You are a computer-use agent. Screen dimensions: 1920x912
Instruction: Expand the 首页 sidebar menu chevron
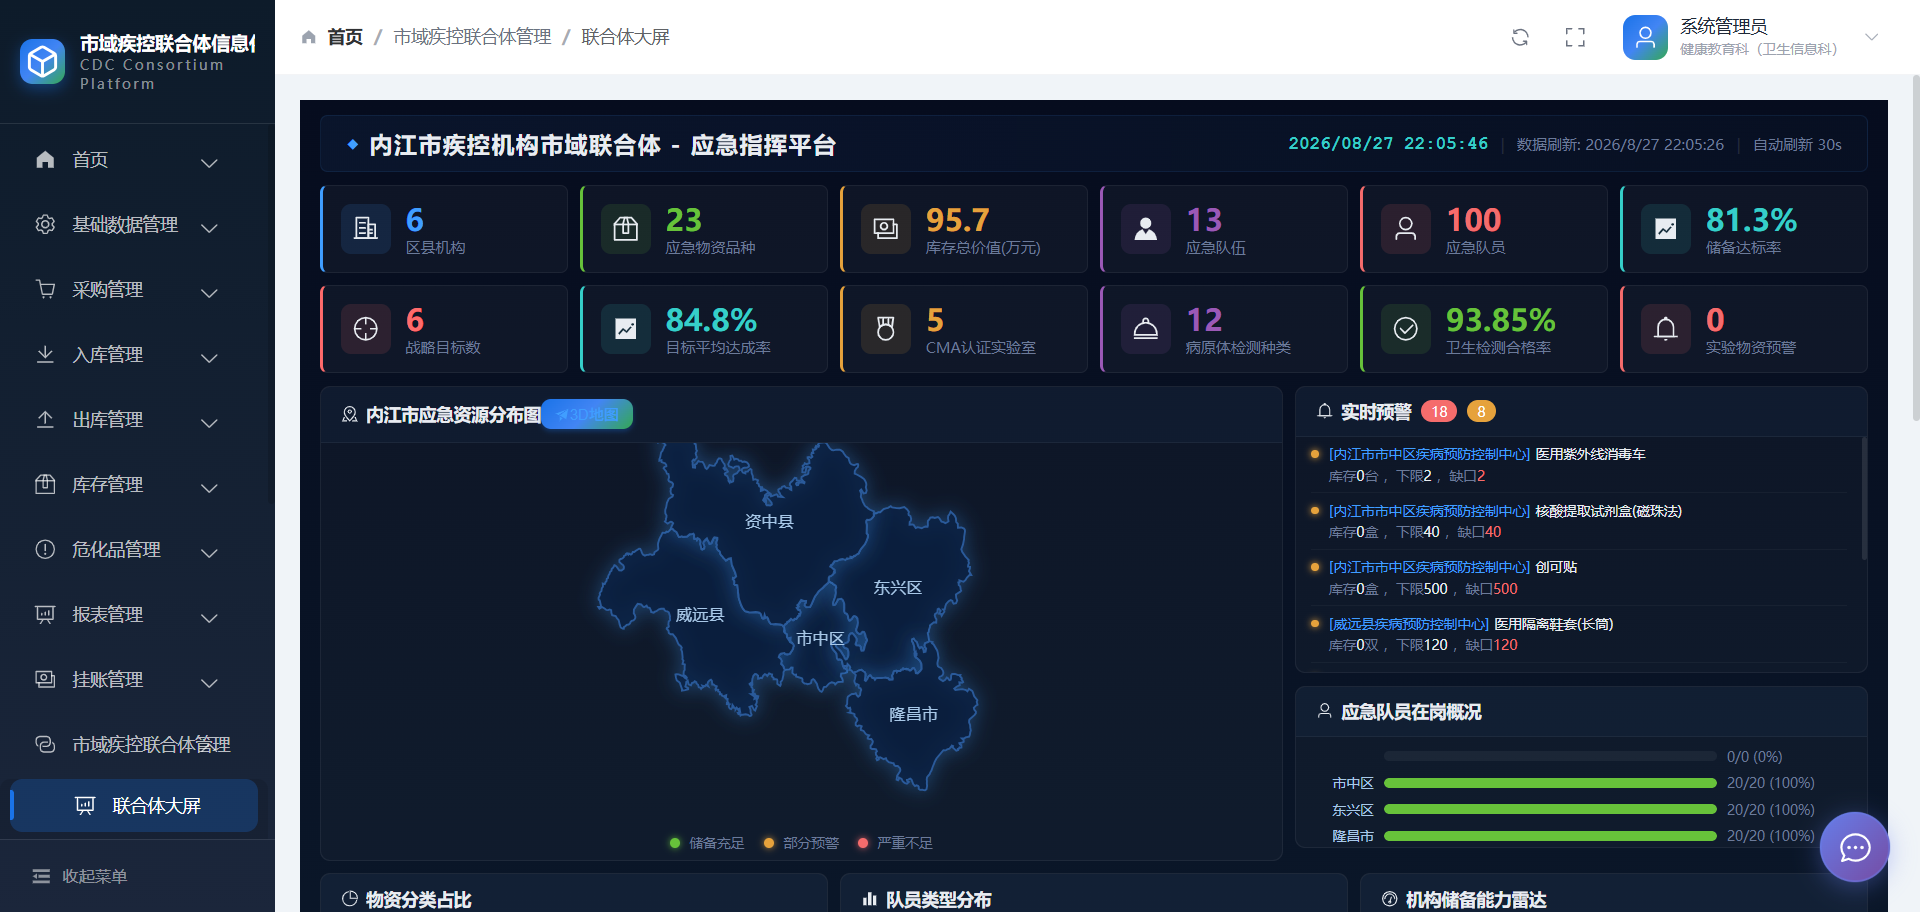point(209,162)
